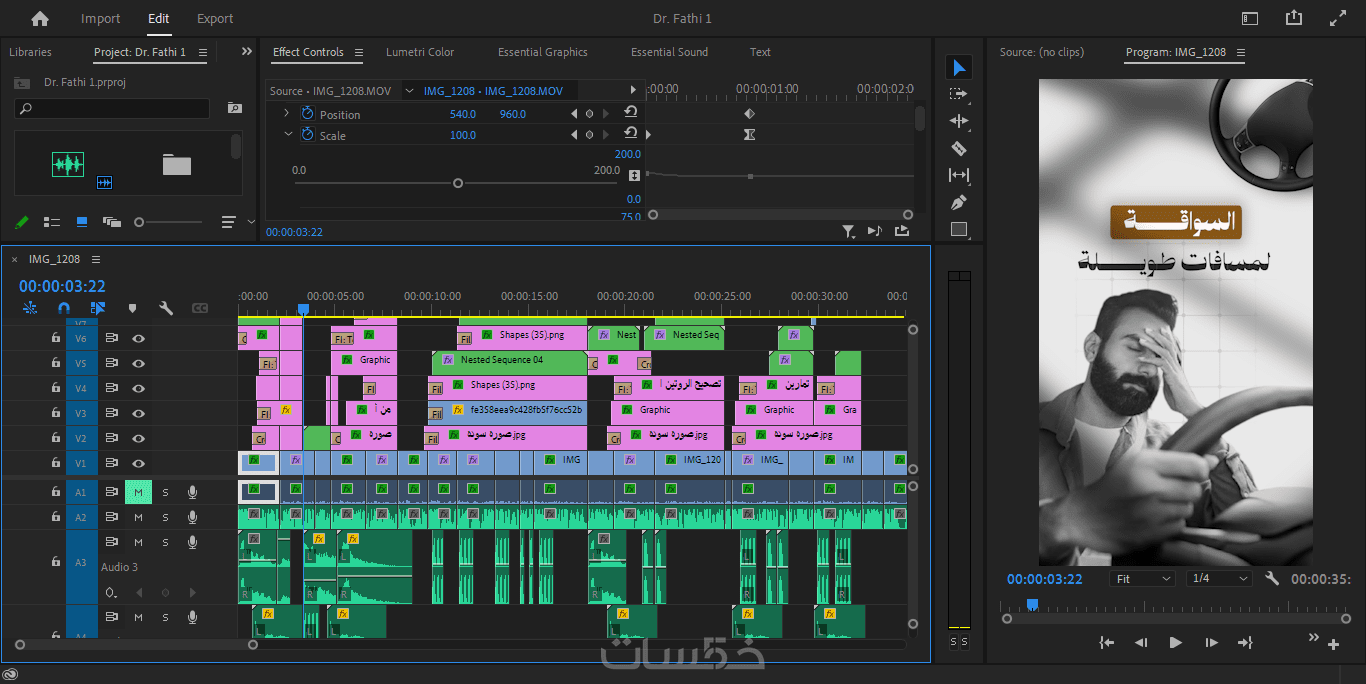The width and height of the screenshot is (1366, 684).
Task: Select the Track Select Forward tool
Action: [x=959, y=94]
